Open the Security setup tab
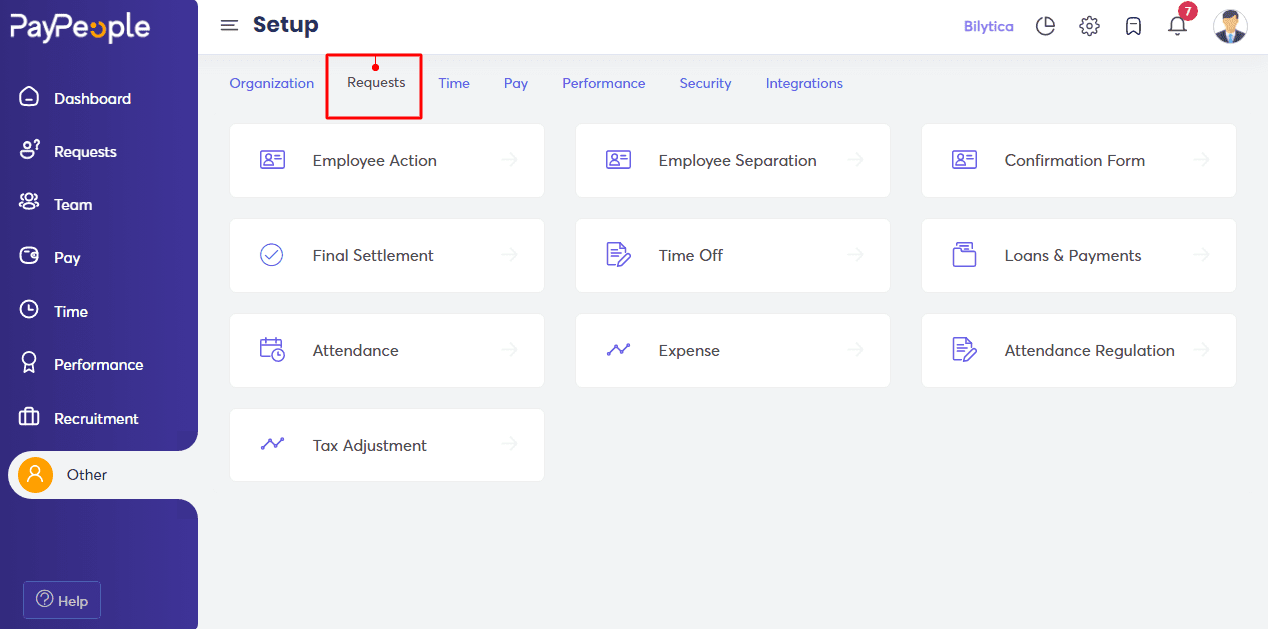 tap(705, 83)
